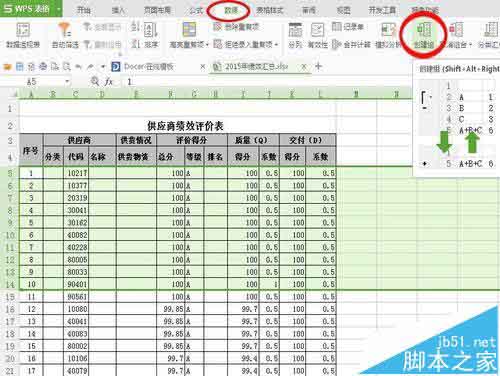This screenshot has width=500, height=376.
Task: Open the 排序 sort dialog button
Action: [x=151, y=35]
